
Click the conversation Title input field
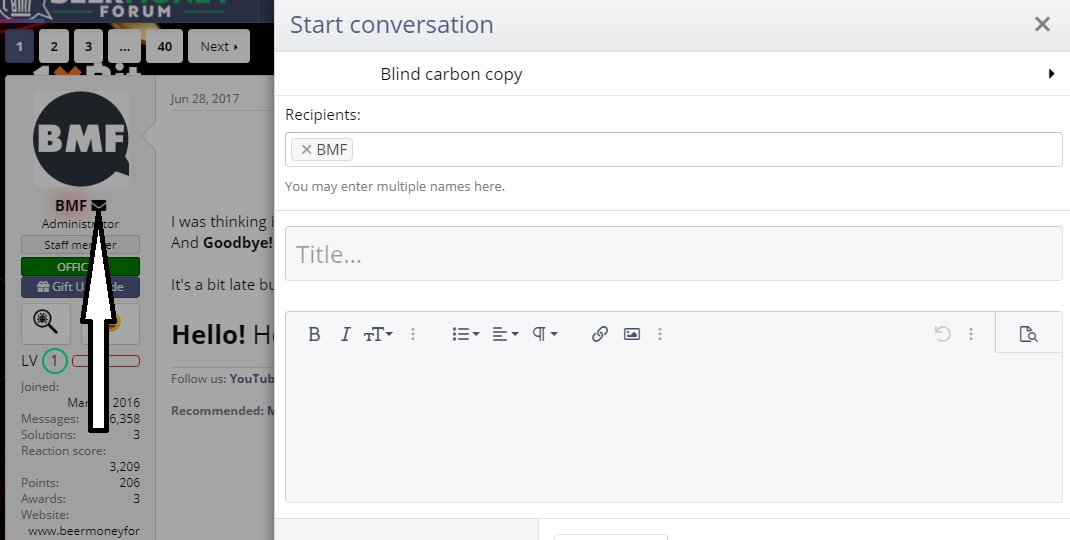(x=673, y=254)
